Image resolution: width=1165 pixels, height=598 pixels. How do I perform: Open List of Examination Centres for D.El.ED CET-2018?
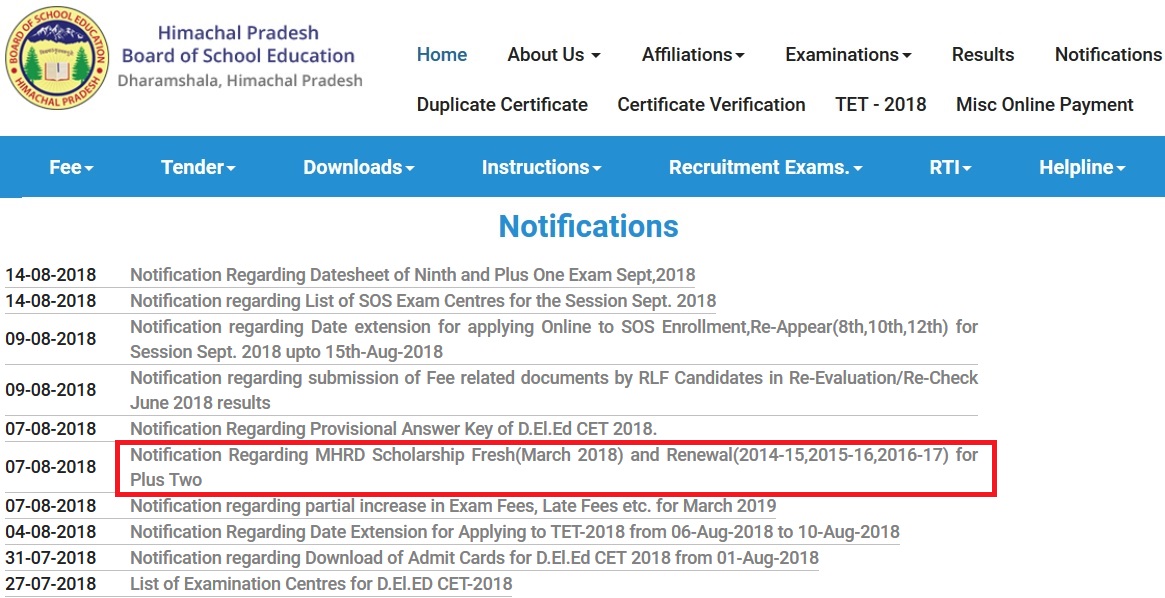pyautogui.click(x=321, y=584)
